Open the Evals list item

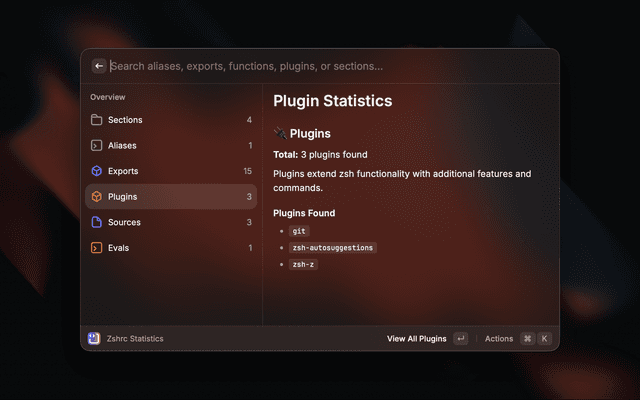(170, 248)
